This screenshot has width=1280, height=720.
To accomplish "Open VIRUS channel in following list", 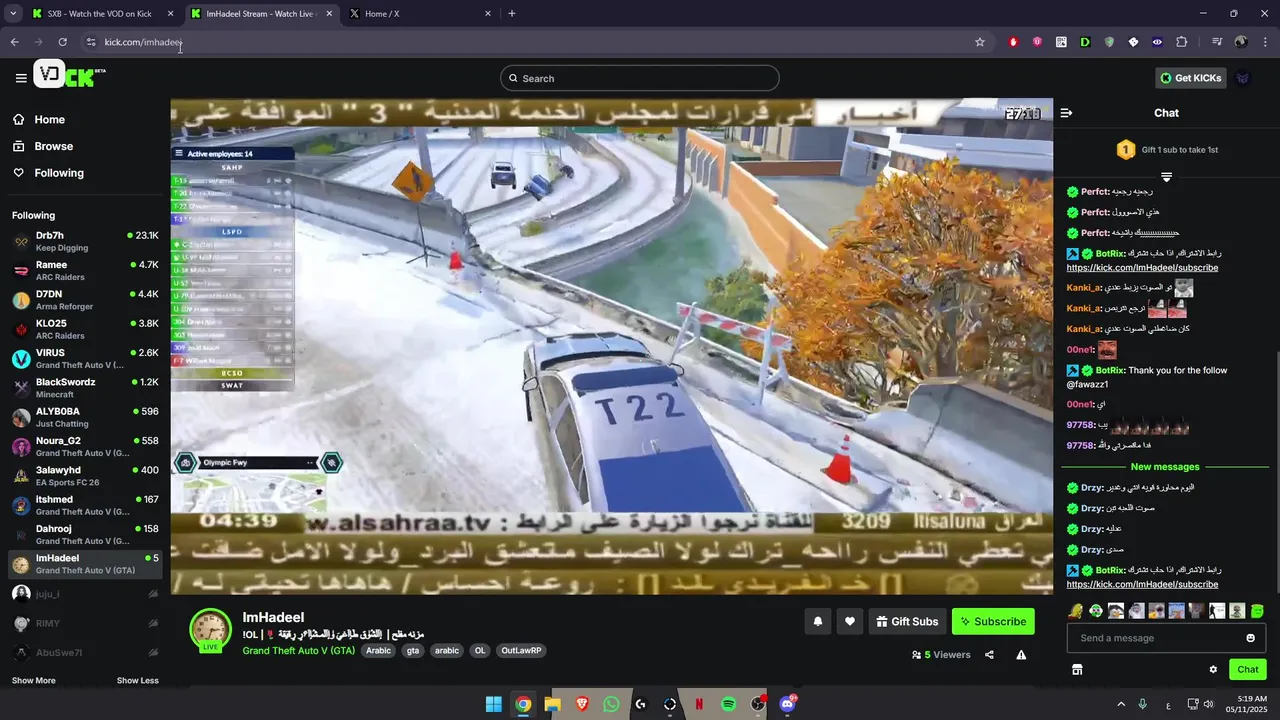I will click(85, 358).
